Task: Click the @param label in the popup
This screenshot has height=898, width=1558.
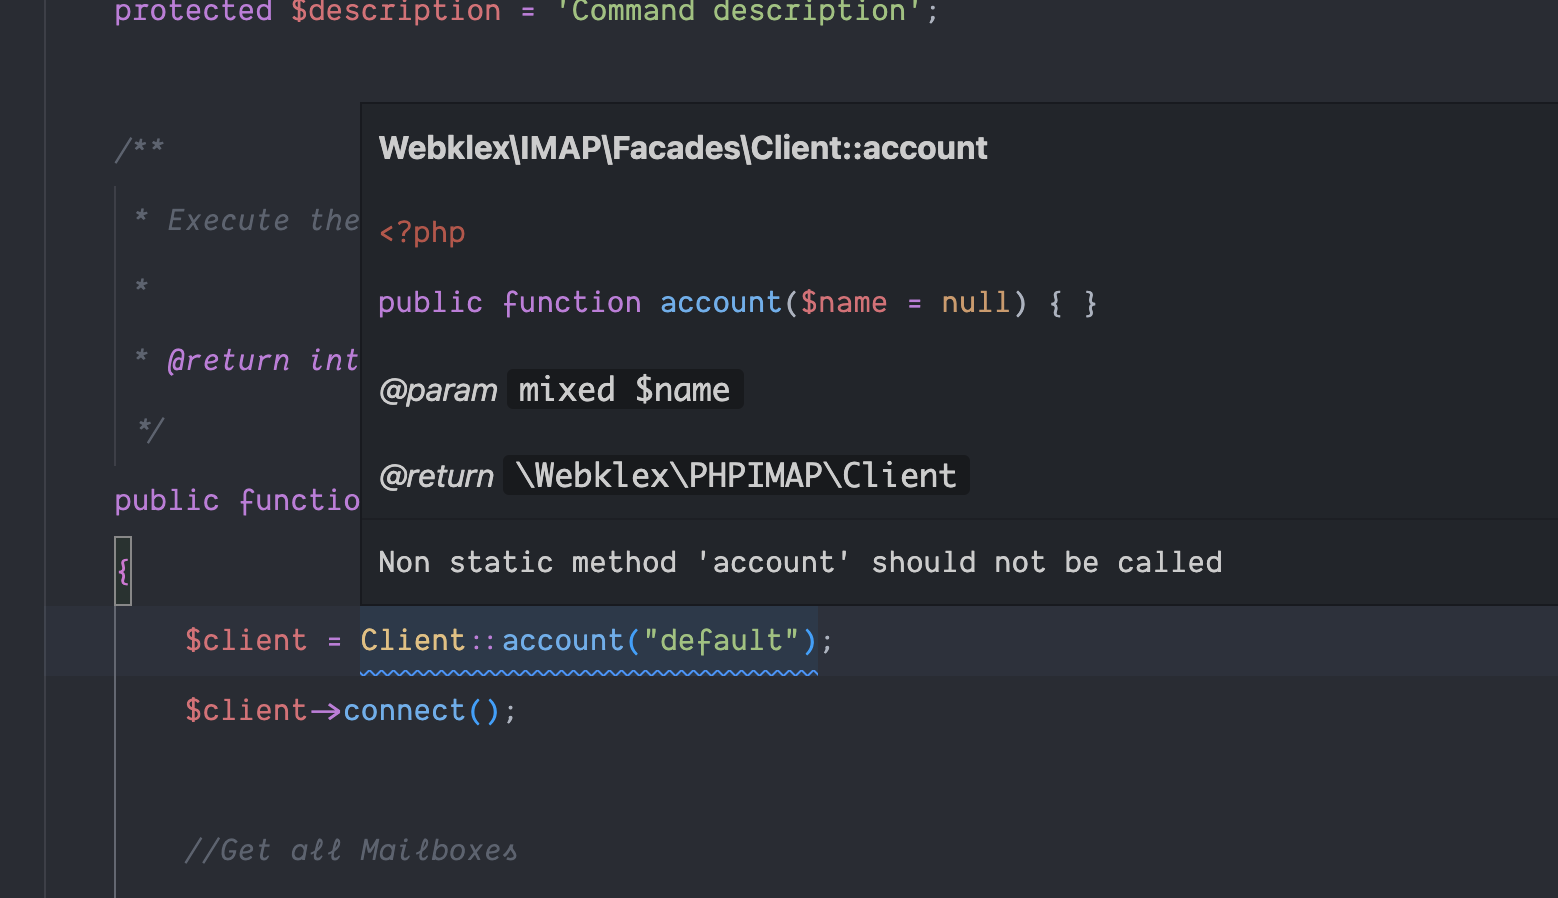Action: 438,390
